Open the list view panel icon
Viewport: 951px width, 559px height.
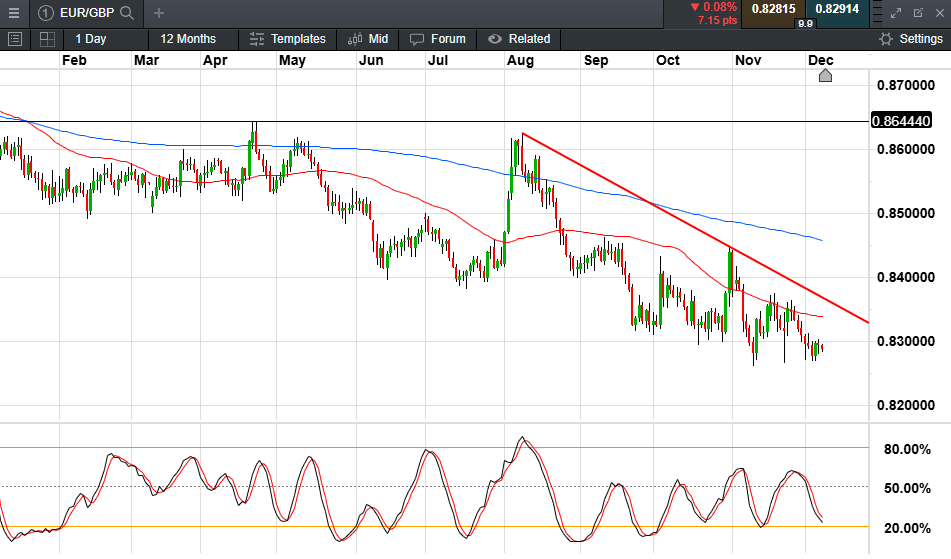tap(15, 39)
